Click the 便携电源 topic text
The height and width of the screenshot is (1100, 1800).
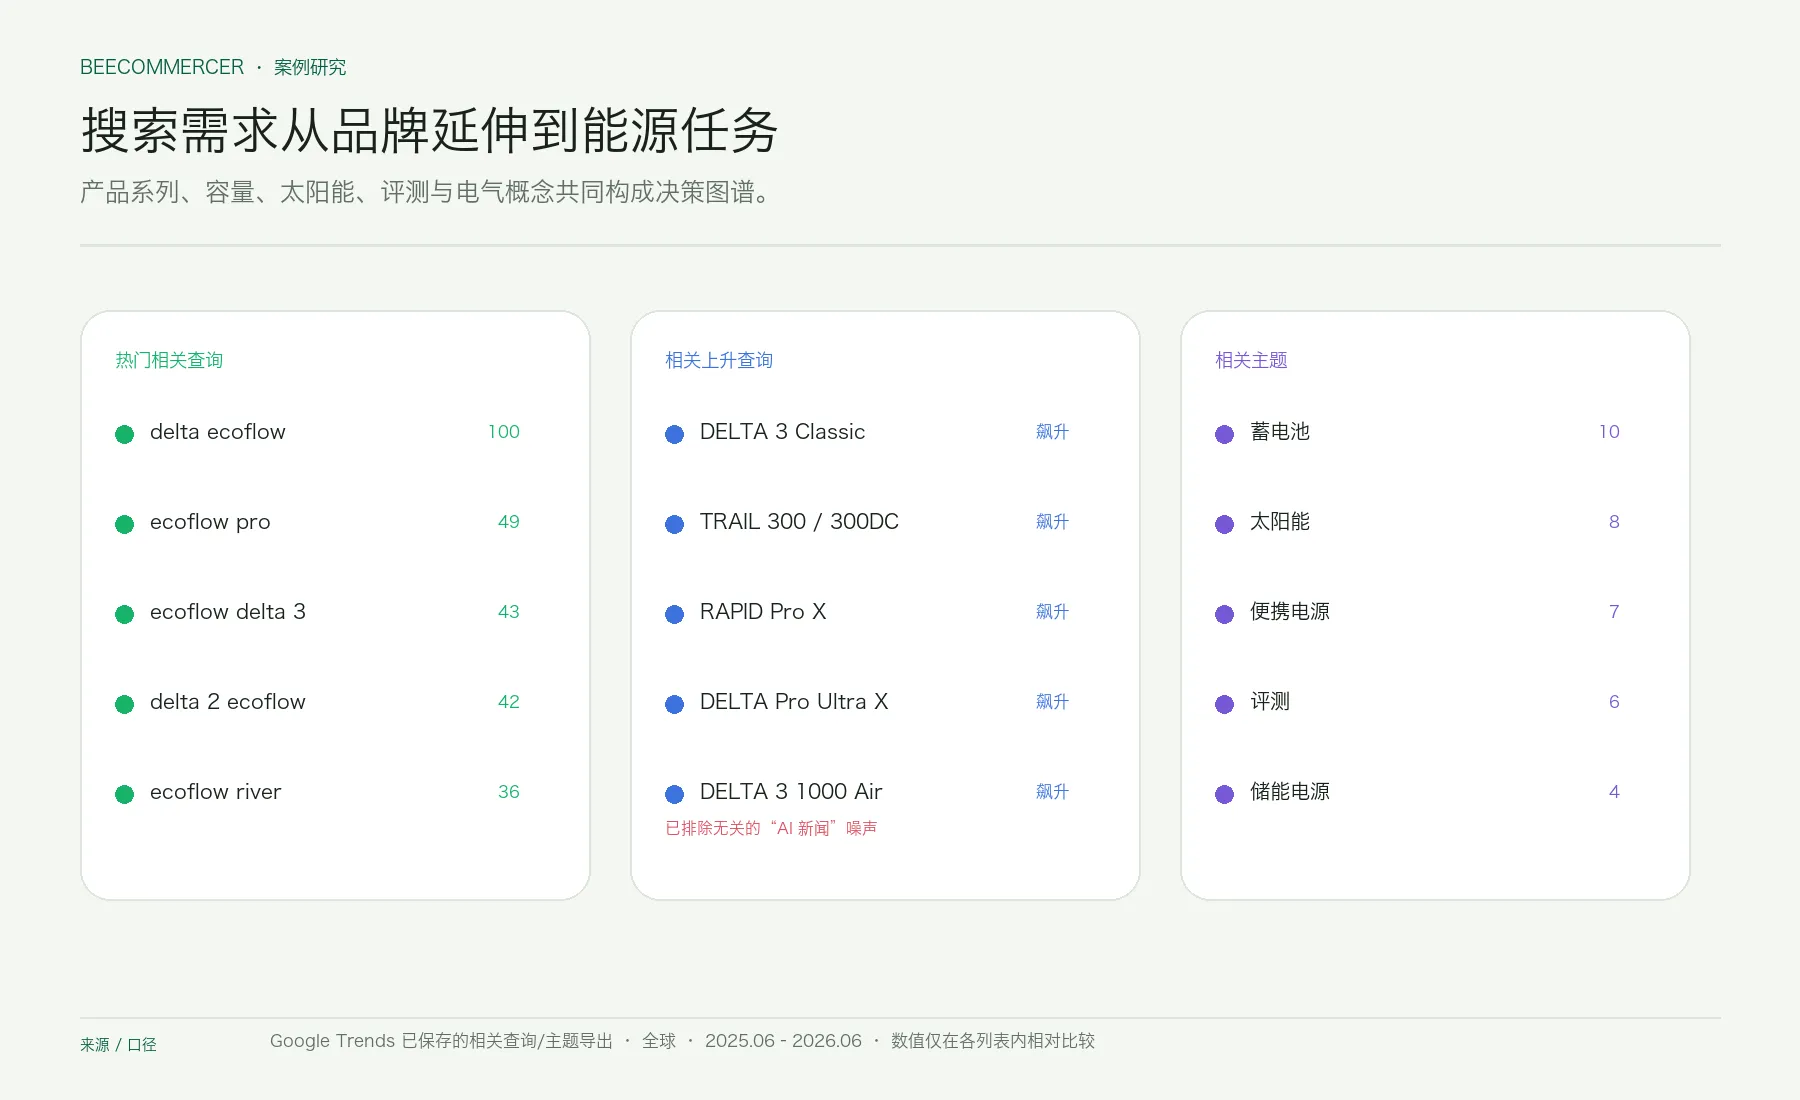(1290, 612)
